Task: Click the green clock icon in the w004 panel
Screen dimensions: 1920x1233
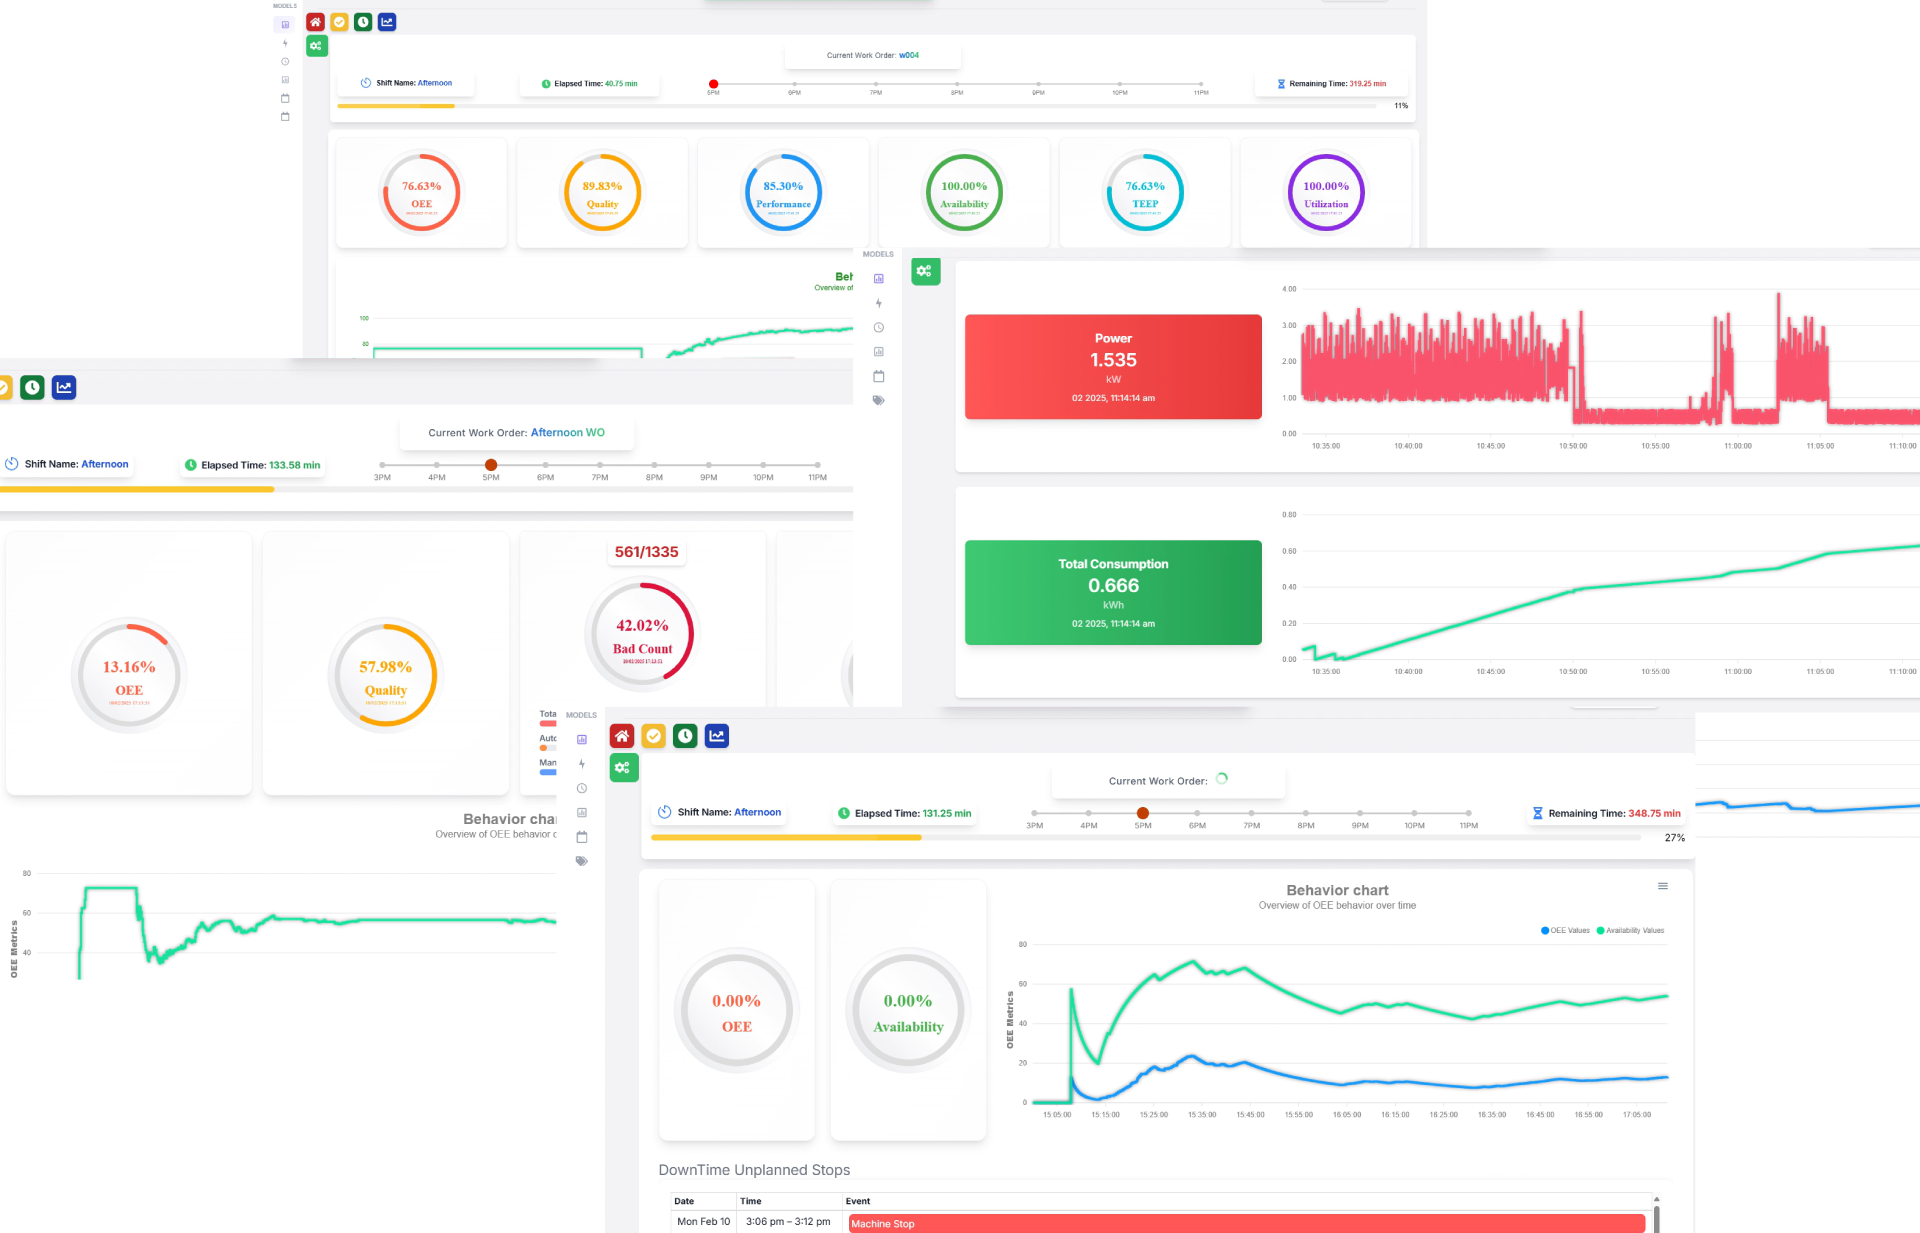Action: tap(363, 22)
